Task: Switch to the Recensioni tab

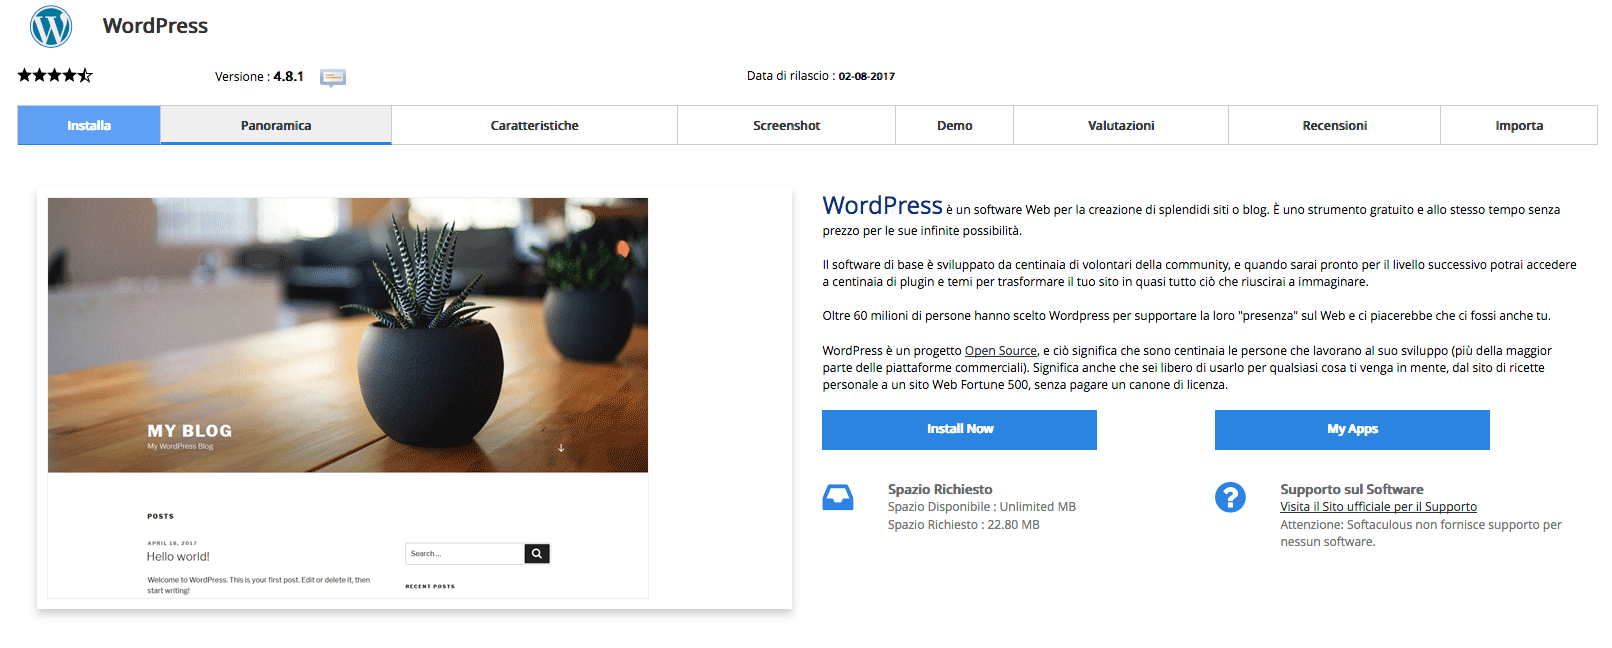Action: [1334, 125]
